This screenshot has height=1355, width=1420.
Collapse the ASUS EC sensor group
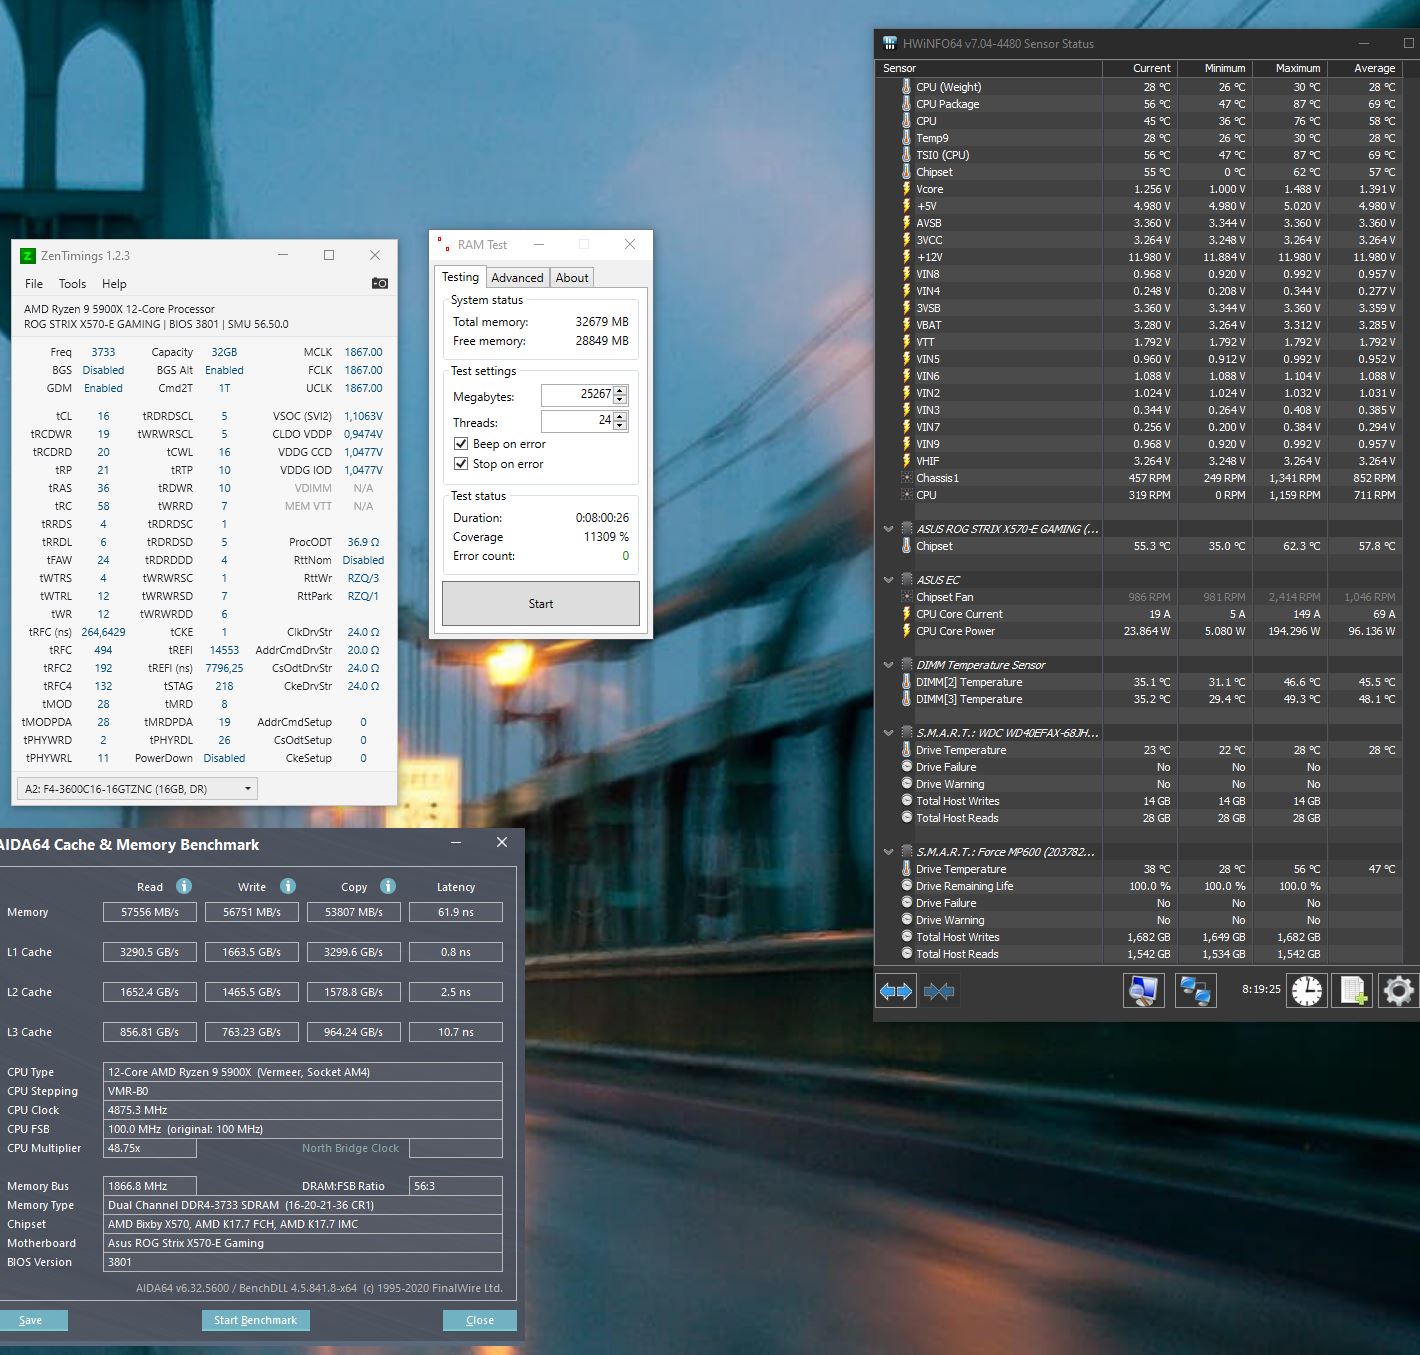click(888, 580)
